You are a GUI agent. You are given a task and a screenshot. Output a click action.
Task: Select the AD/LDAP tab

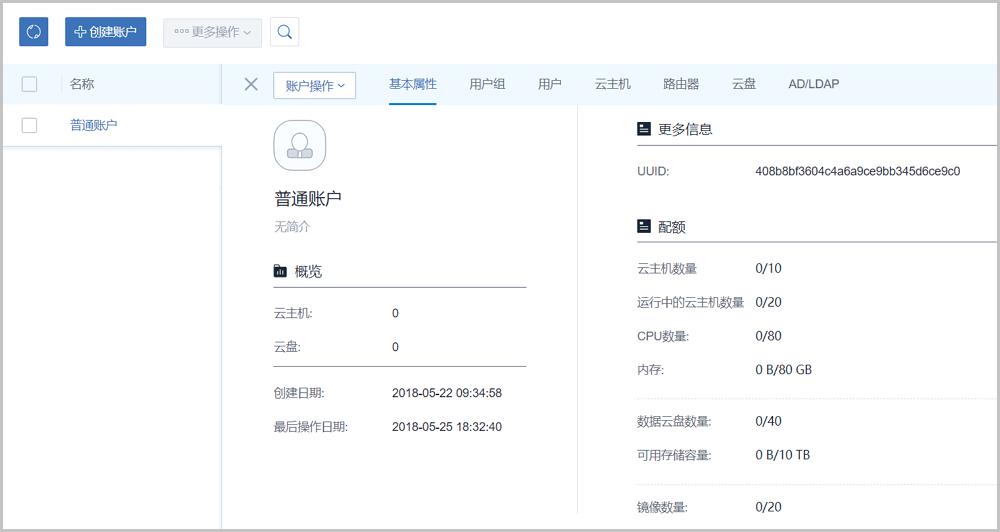(x=813, y=84)
